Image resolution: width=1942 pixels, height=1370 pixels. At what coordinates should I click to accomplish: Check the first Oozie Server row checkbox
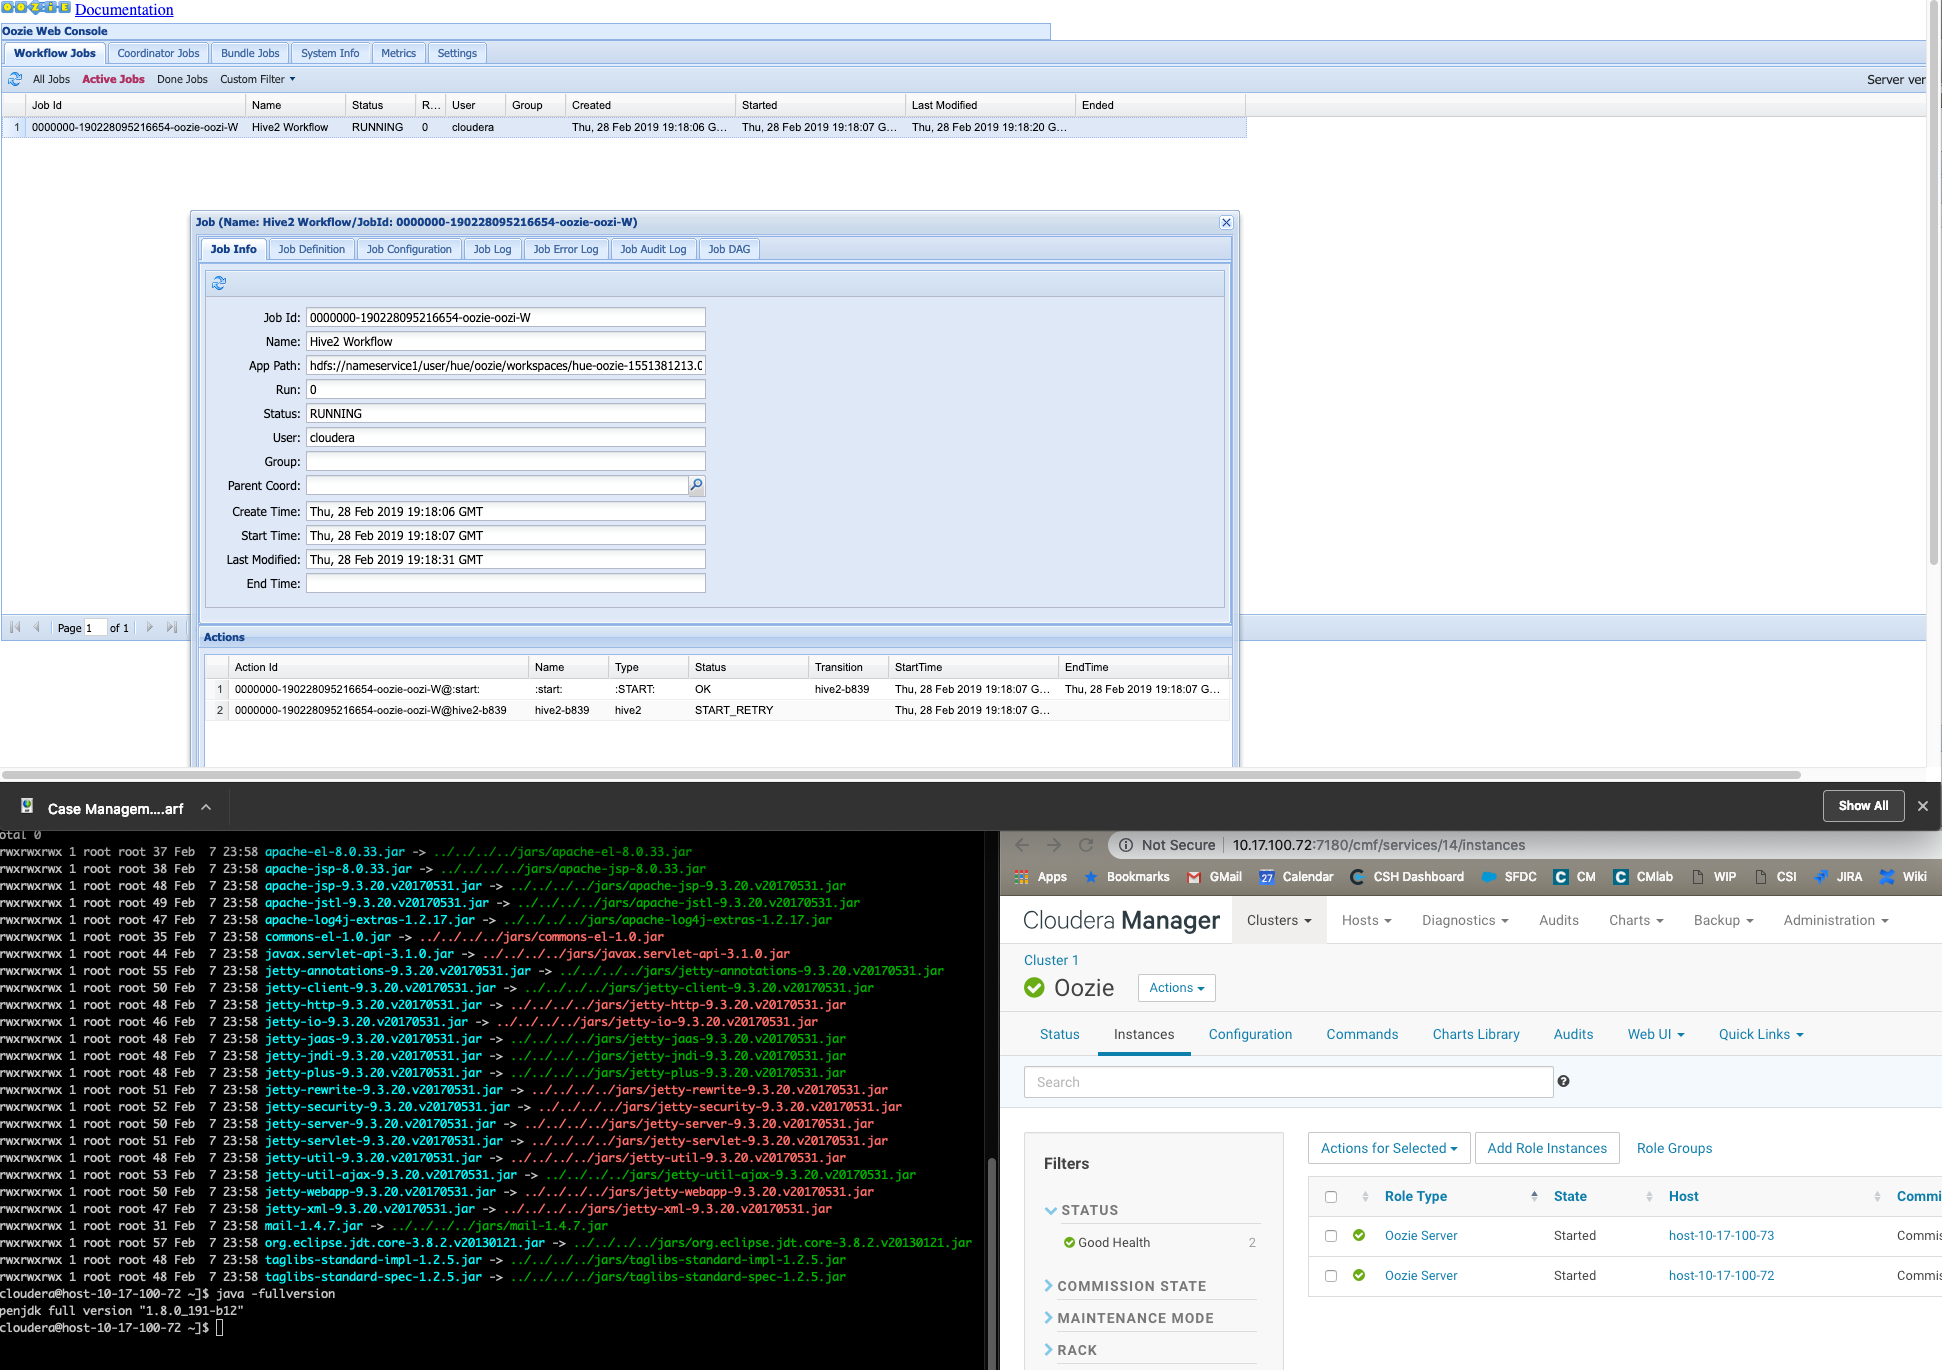coord(1330,1236)
